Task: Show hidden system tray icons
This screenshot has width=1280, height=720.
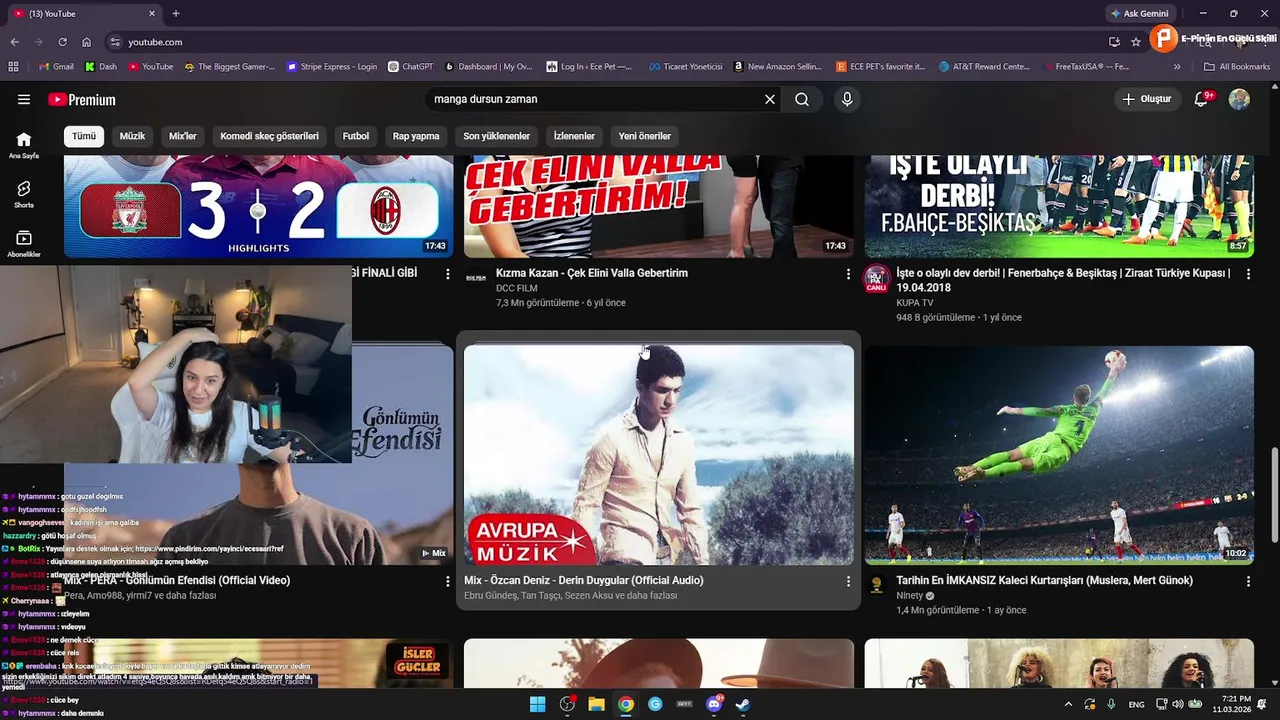Action: click(1068, 704)
